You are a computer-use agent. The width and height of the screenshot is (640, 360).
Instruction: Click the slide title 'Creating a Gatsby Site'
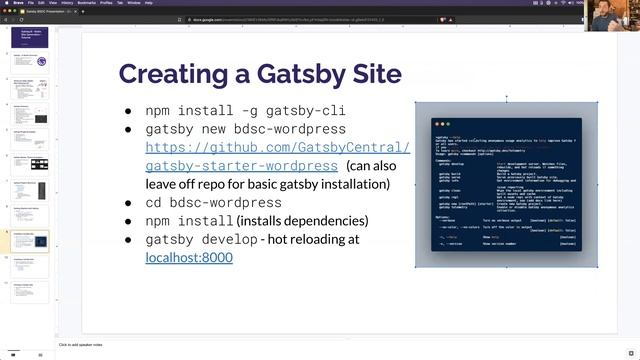coord(260,74)
